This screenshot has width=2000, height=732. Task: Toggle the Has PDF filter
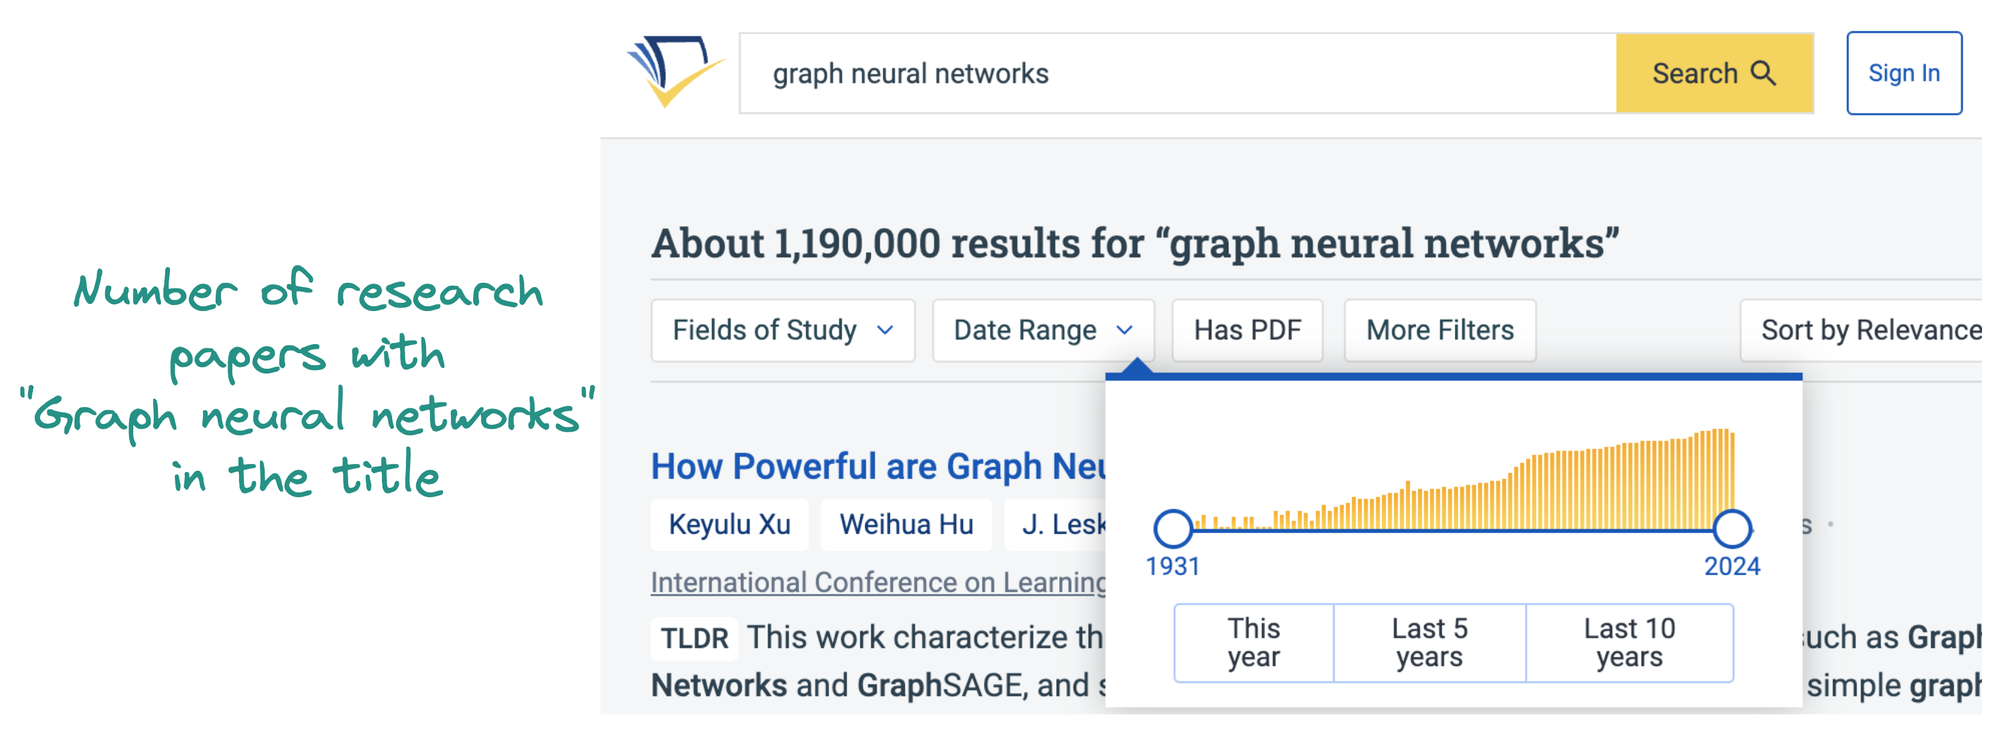pos(1247,330)
